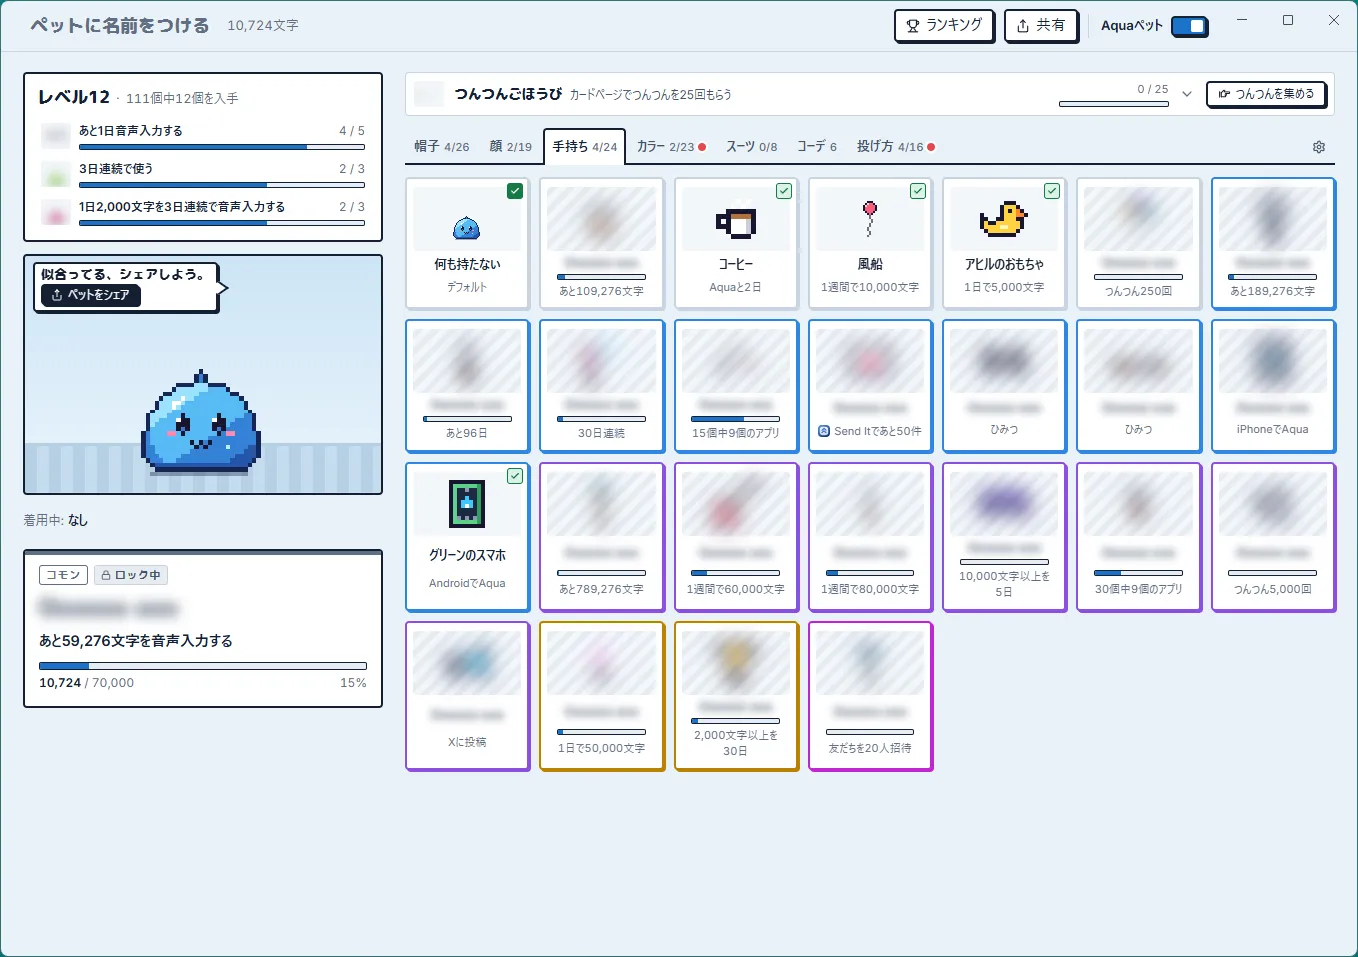Select the locked card つんつん250回
The image size is (1358, 957).
(x=1138, y=243)
